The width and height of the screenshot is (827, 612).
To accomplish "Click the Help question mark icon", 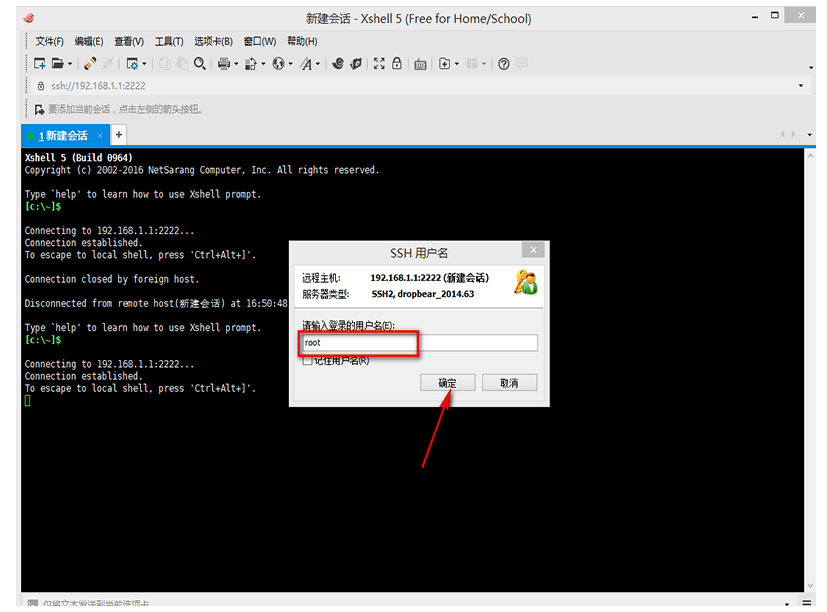I will tap(504, 64).
